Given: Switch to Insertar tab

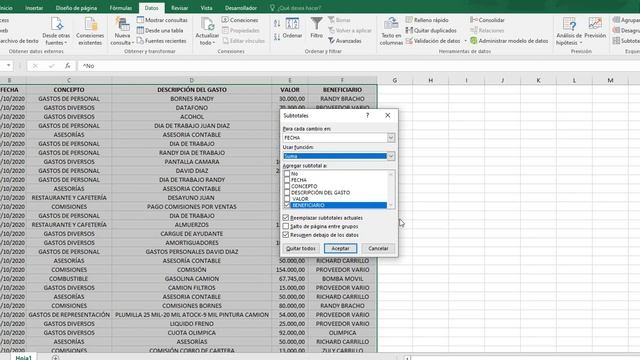Looking at the screenshot, I should tap(34, 8).
